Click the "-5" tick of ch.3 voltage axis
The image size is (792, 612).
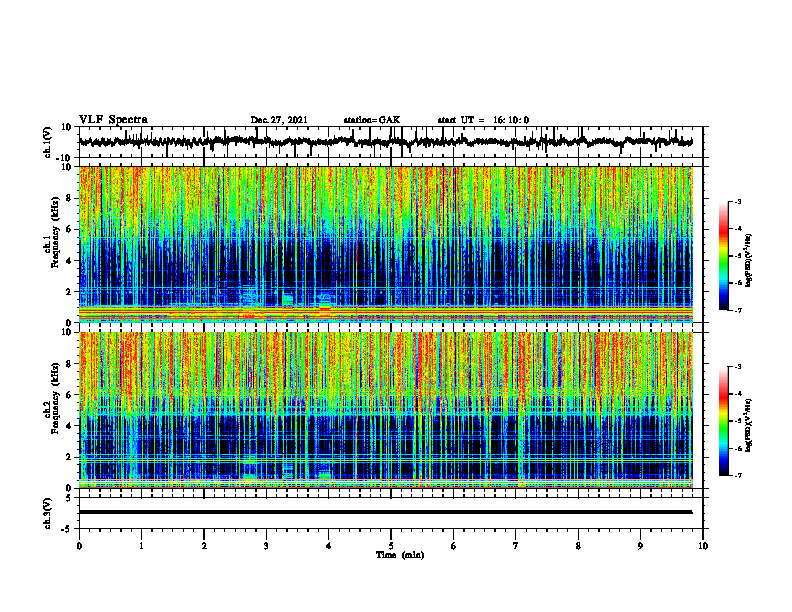pyautogui.click(x=68, y=529)
